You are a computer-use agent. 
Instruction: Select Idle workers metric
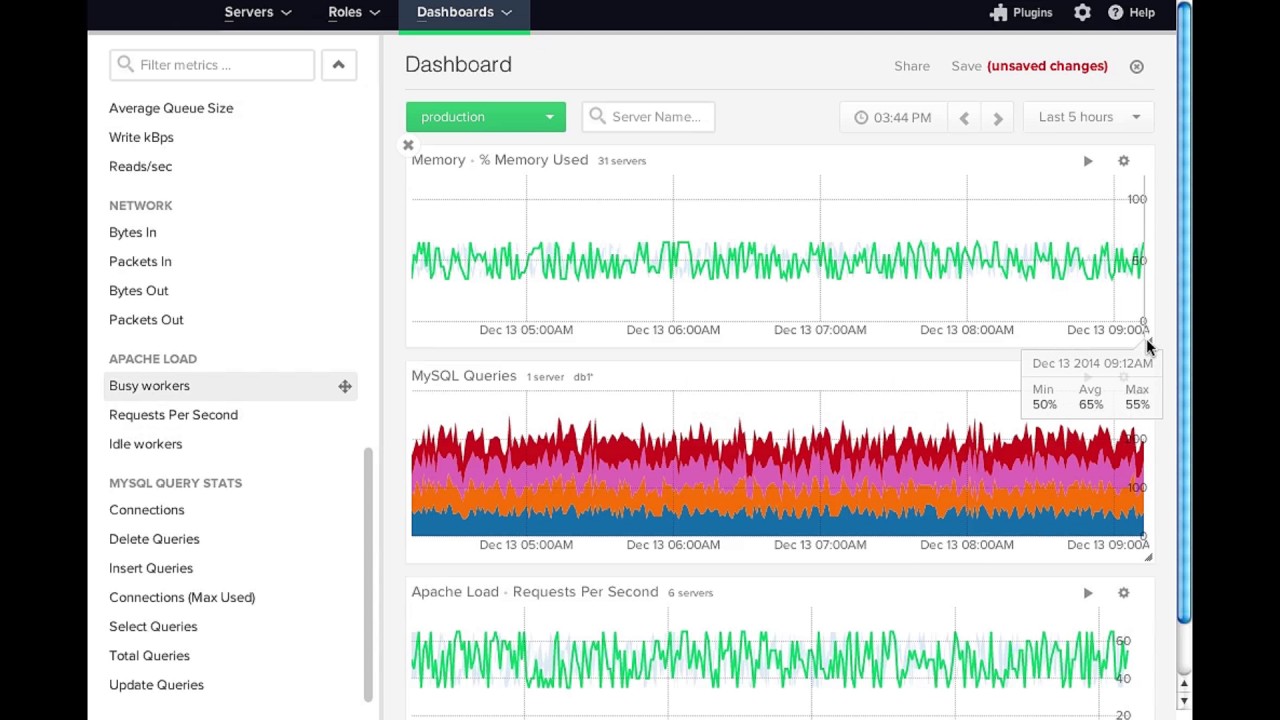145,443
